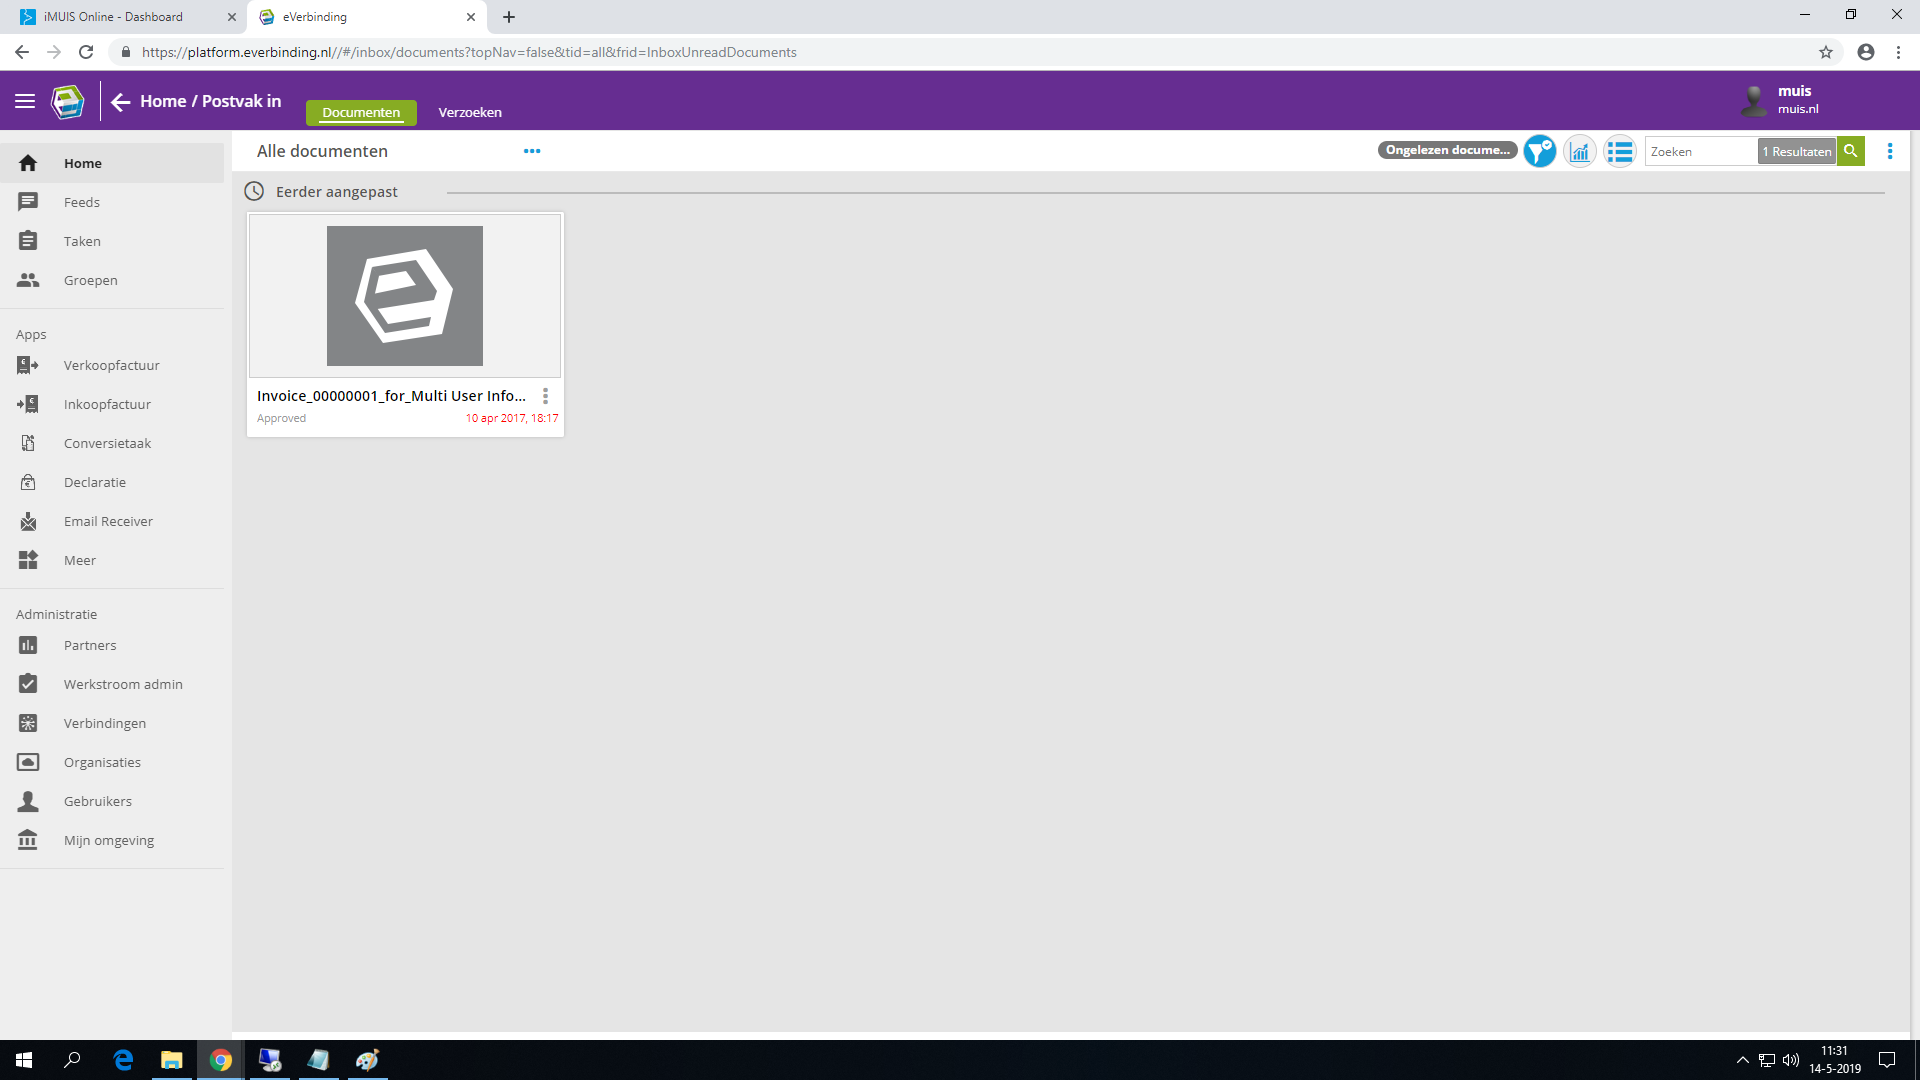Viewport: 1920px width, 1080px height.
Task: Switch to the Verzoeken tab
Action: tap(470, 112)
